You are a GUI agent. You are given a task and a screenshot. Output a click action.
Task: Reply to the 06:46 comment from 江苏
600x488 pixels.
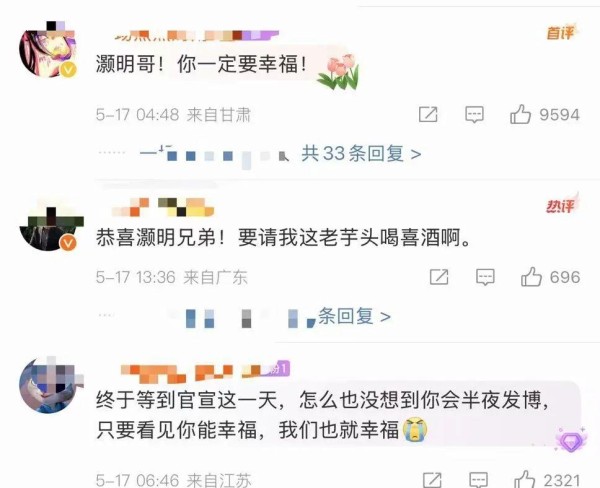point(478,480)
